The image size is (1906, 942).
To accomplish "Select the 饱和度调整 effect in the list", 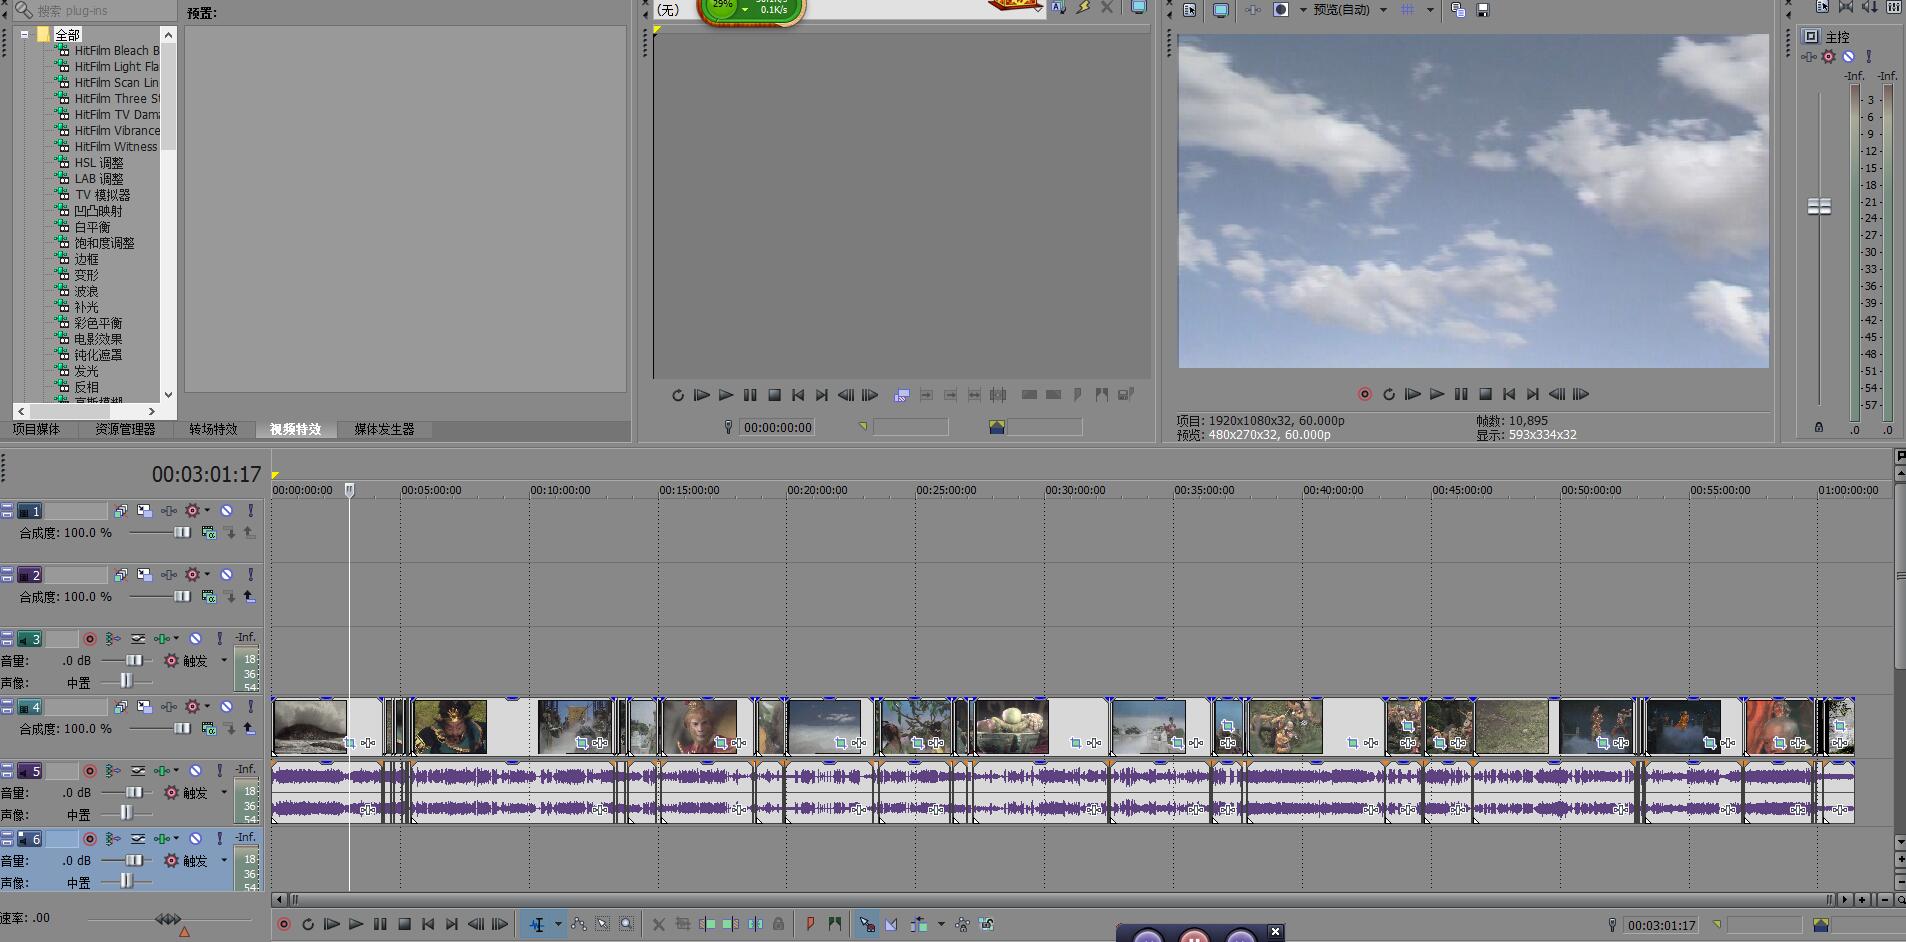I will [104, 243].
